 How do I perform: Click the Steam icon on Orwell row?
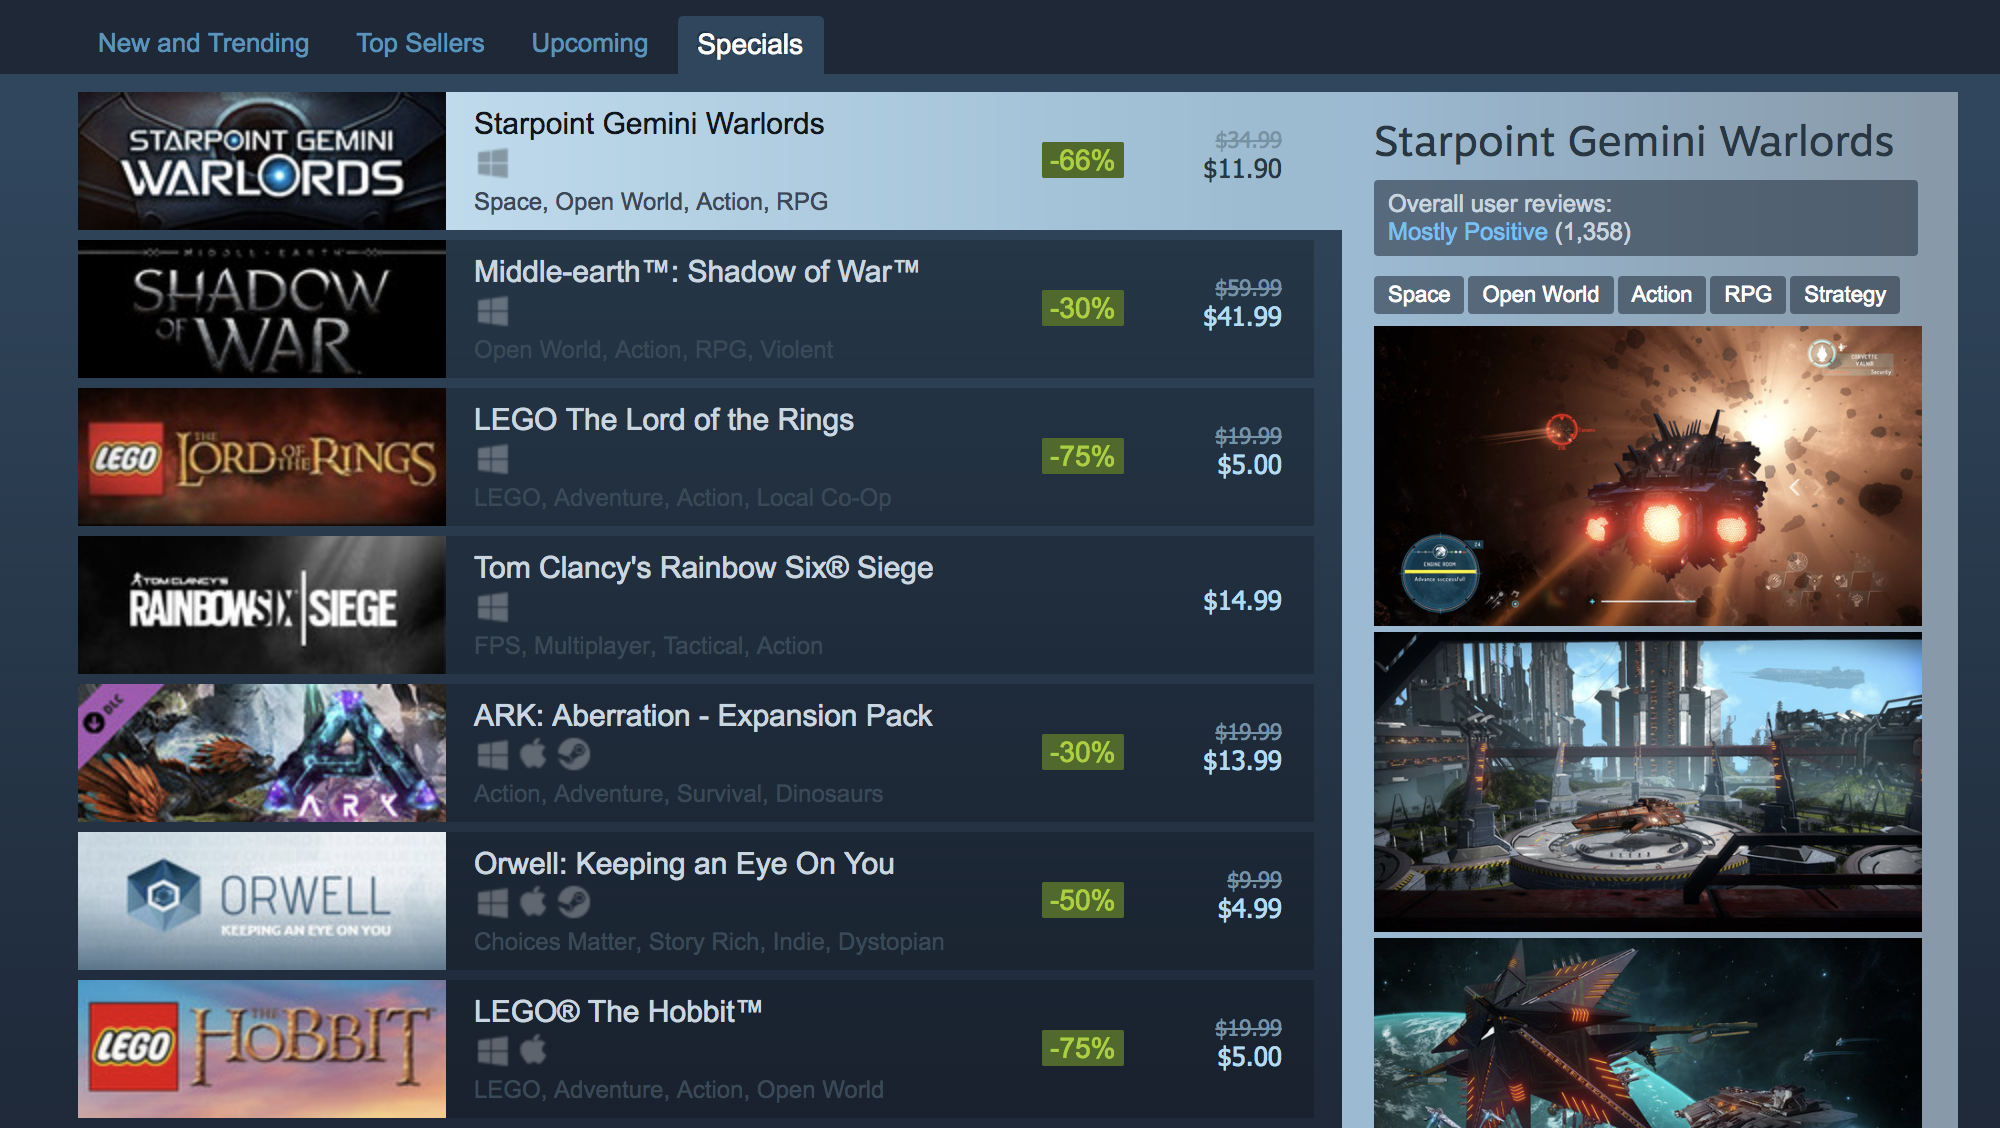(x=574, y=902)
